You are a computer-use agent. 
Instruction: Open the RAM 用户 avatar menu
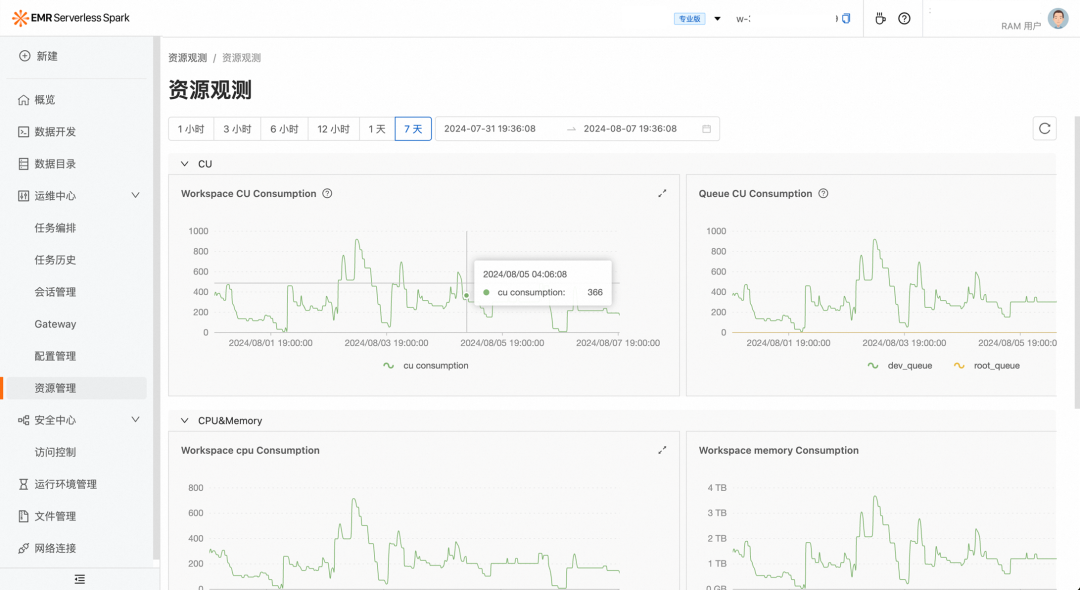coord(1058,19)
